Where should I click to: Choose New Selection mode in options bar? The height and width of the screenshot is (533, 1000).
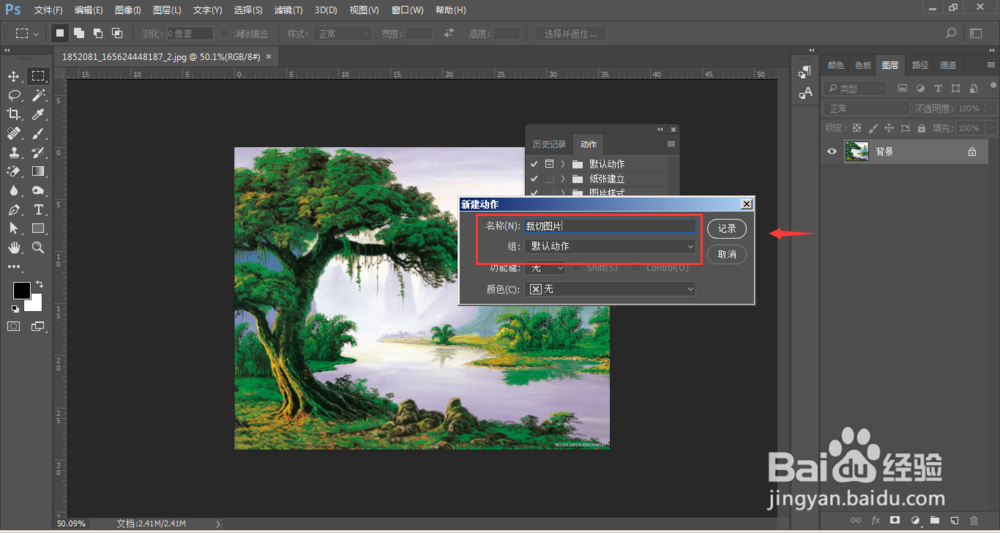point(60,33)
